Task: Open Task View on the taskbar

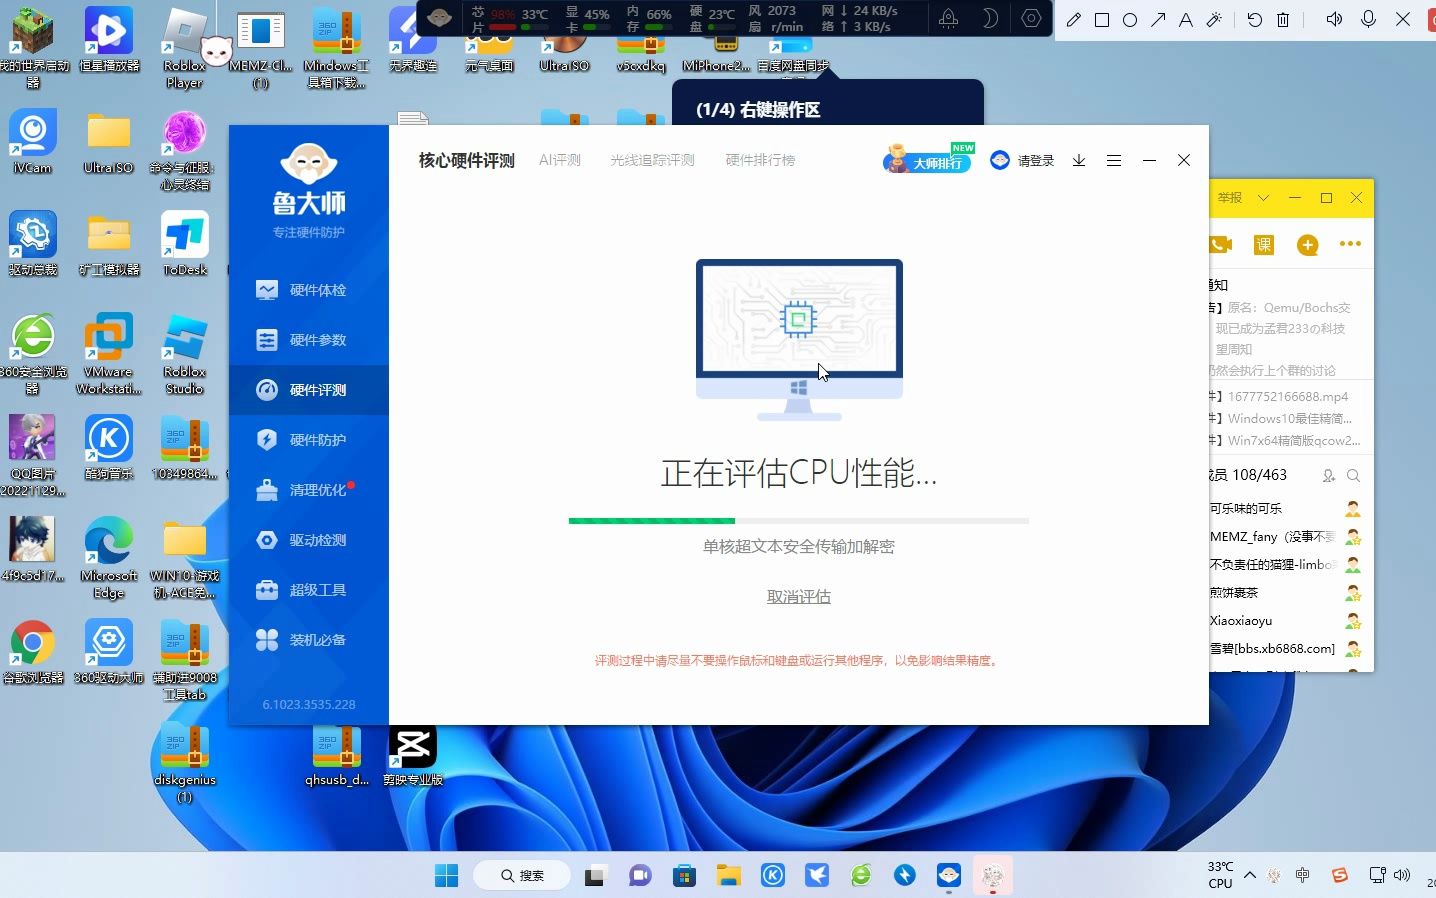Action: click(x=596, y=876)
